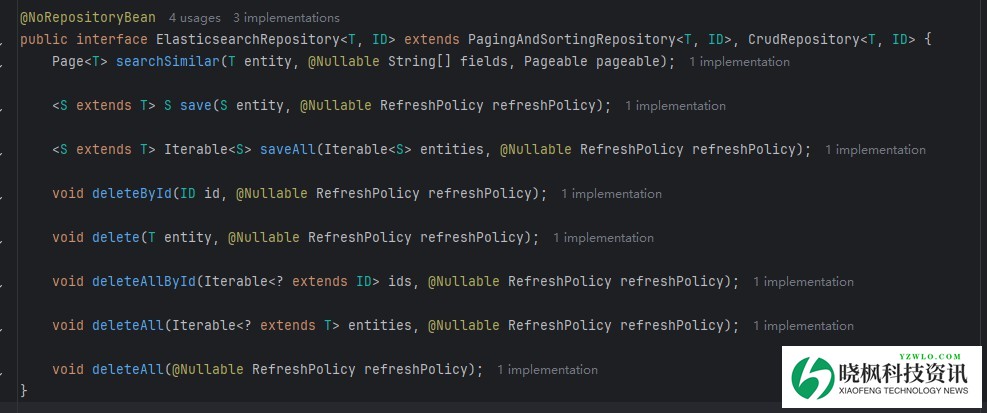Click the YZWLO.COM watermark text

tap(931, 356)
